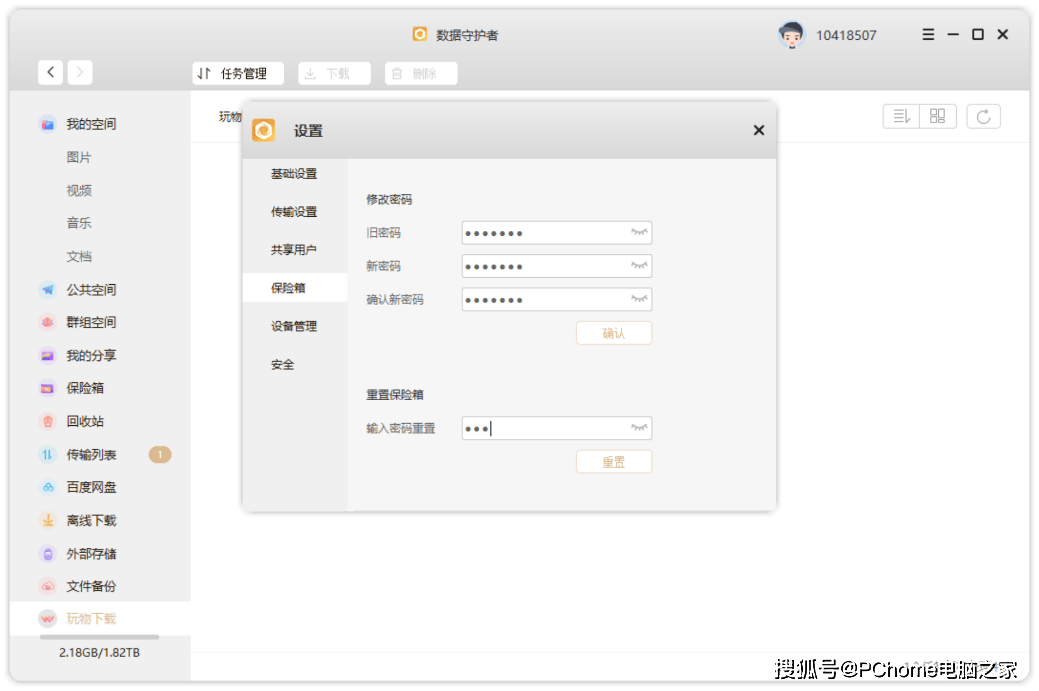Click the 下载 toolbar button
Screen dimensions: 1039x691
pos(334,74)
